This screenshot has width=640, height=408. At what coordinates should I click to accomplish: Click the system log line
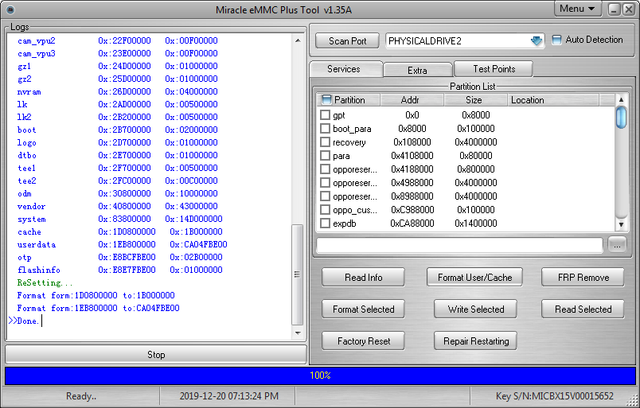(x=120, y=219)
